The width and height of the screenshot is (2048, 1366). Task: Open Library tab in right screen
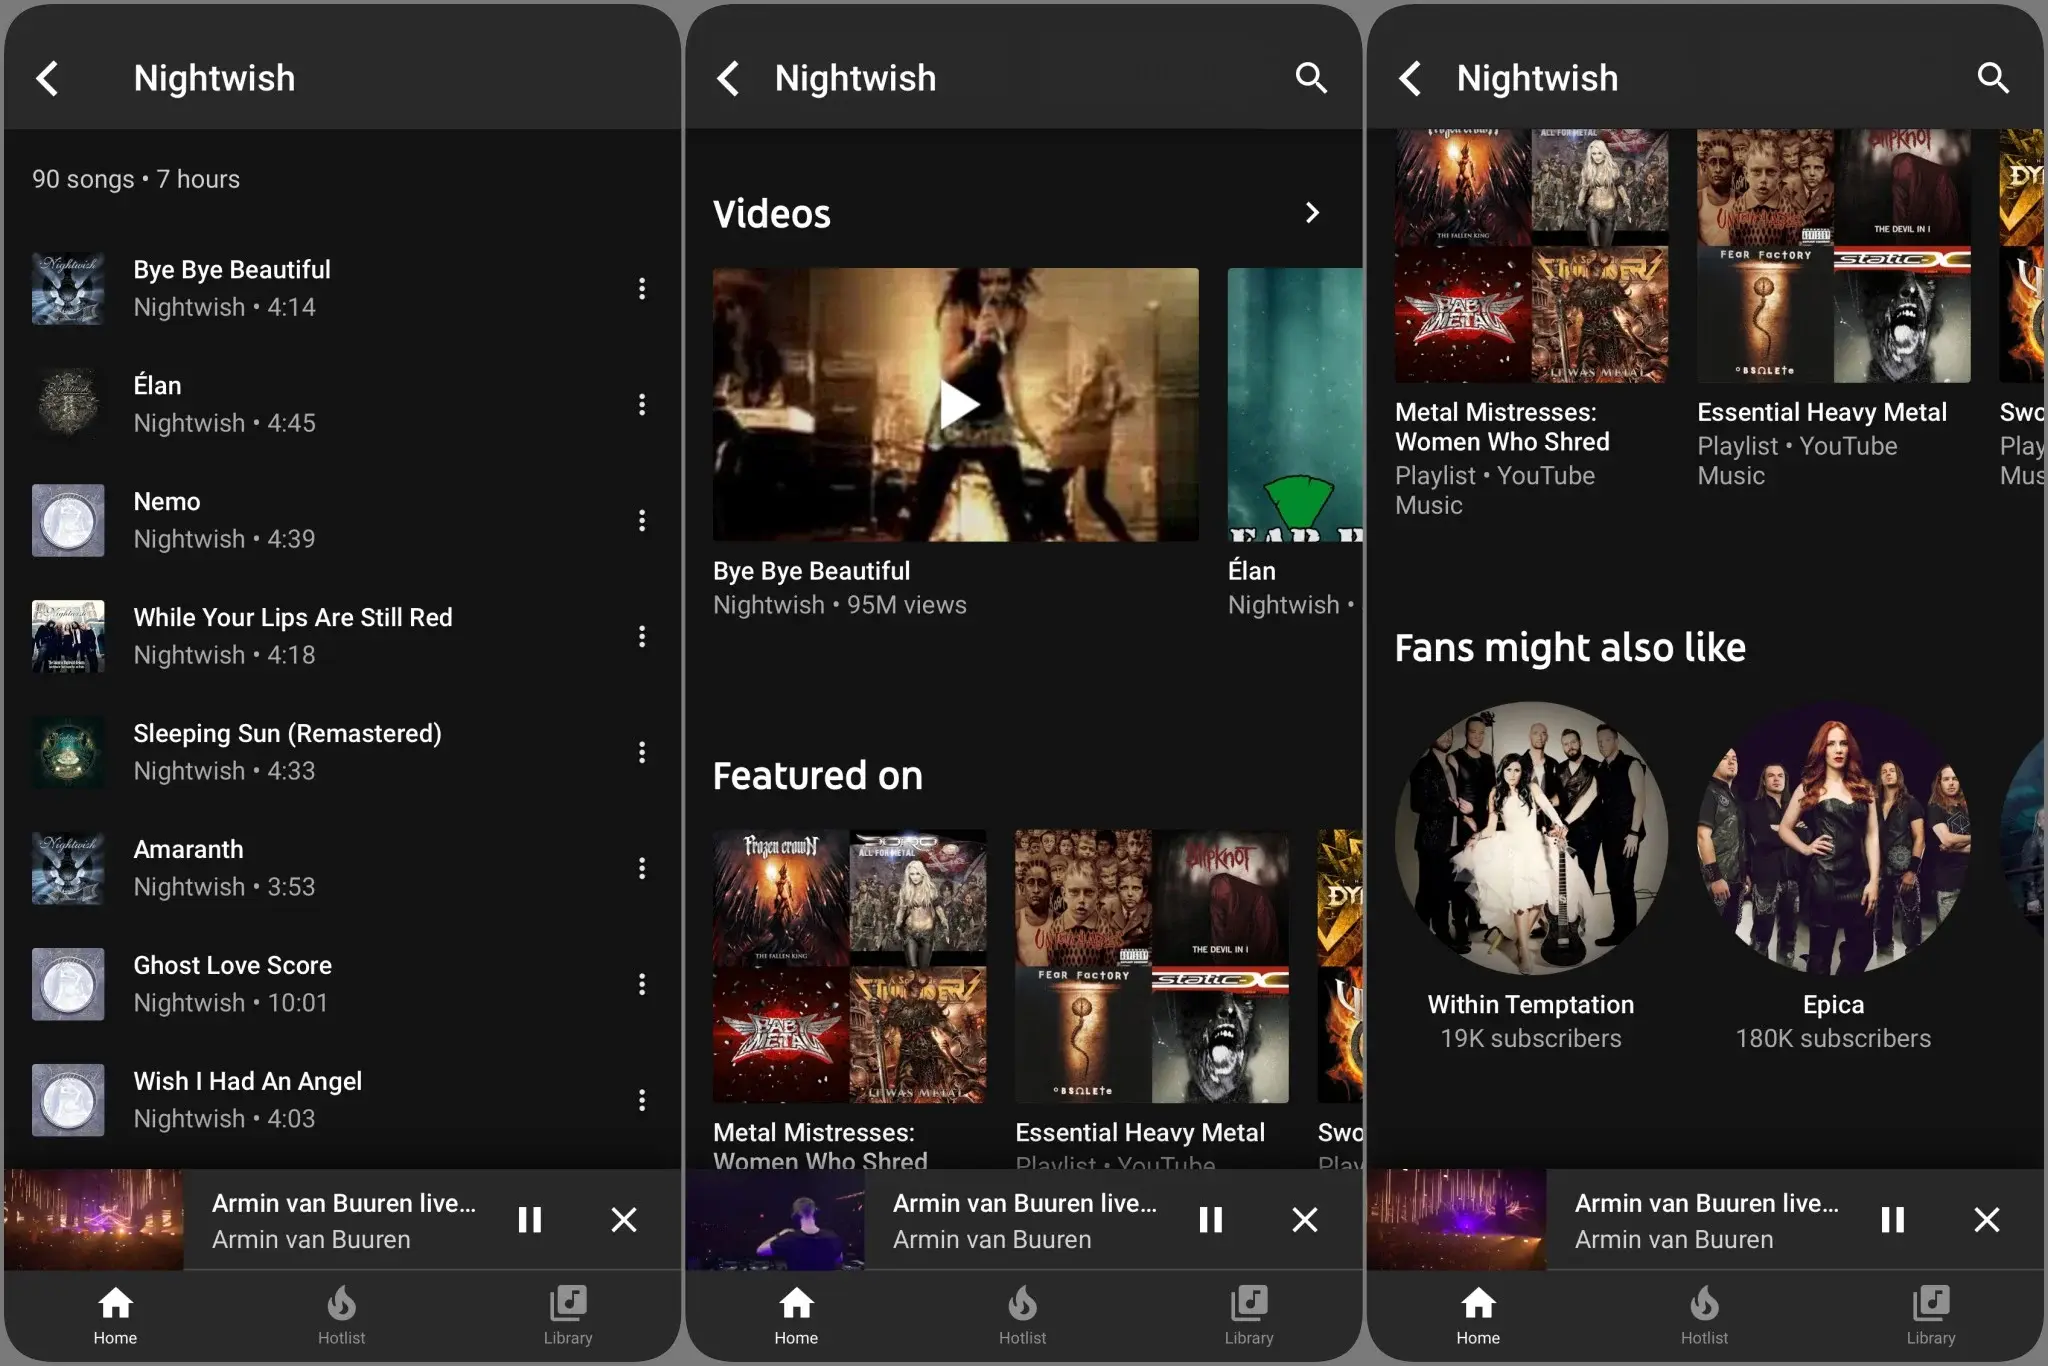pyautogui.click(x=1930, y=1315)
